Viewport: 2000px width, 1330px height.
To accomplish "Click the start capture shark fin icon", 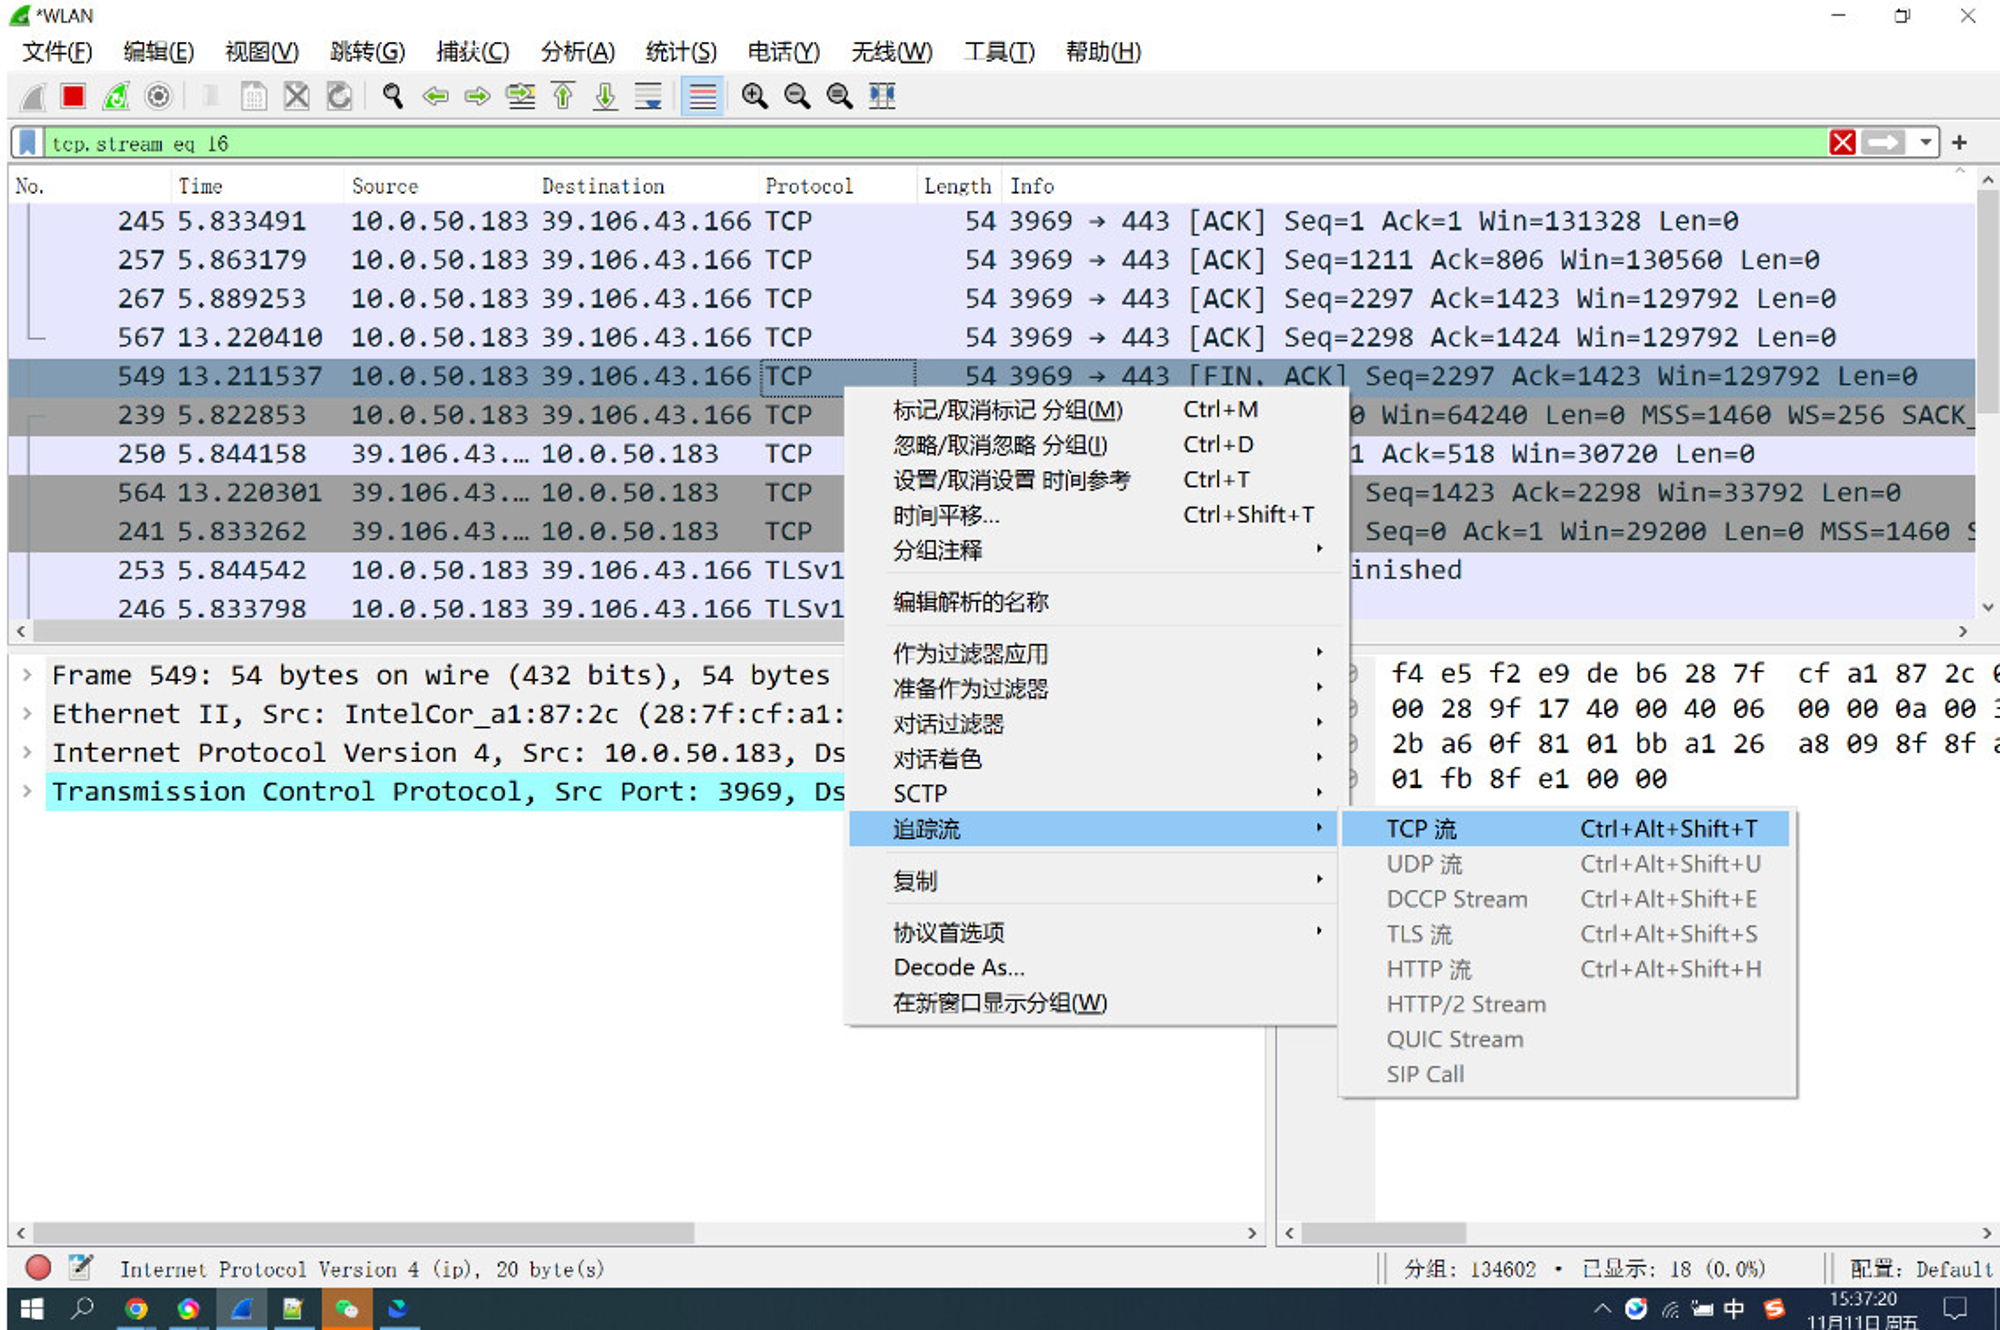I will [x=33, y=96].
